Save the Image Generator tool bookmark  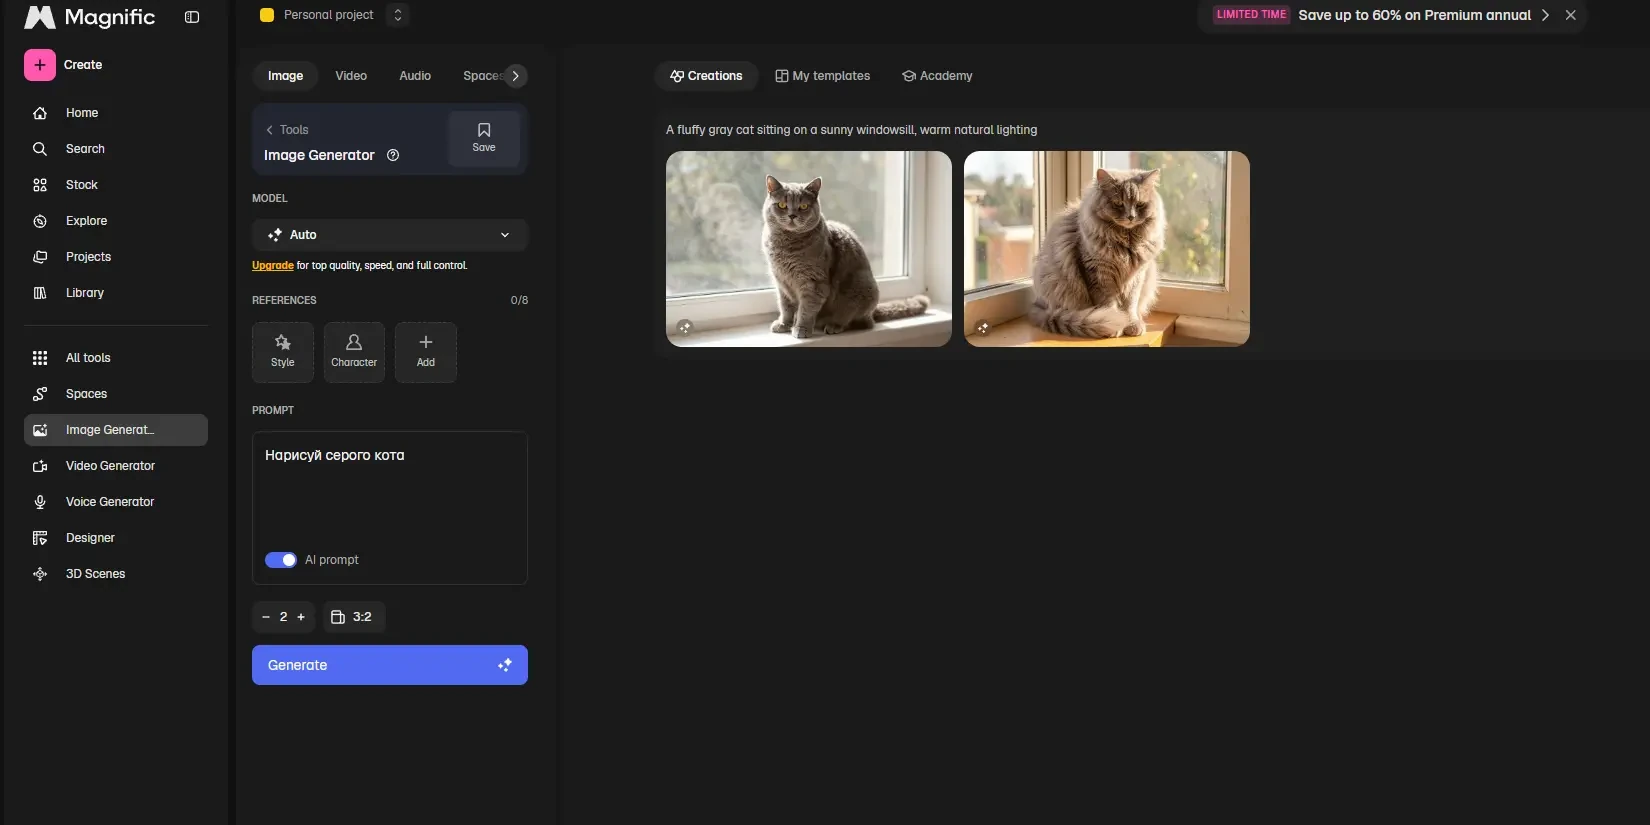point(484,138)
